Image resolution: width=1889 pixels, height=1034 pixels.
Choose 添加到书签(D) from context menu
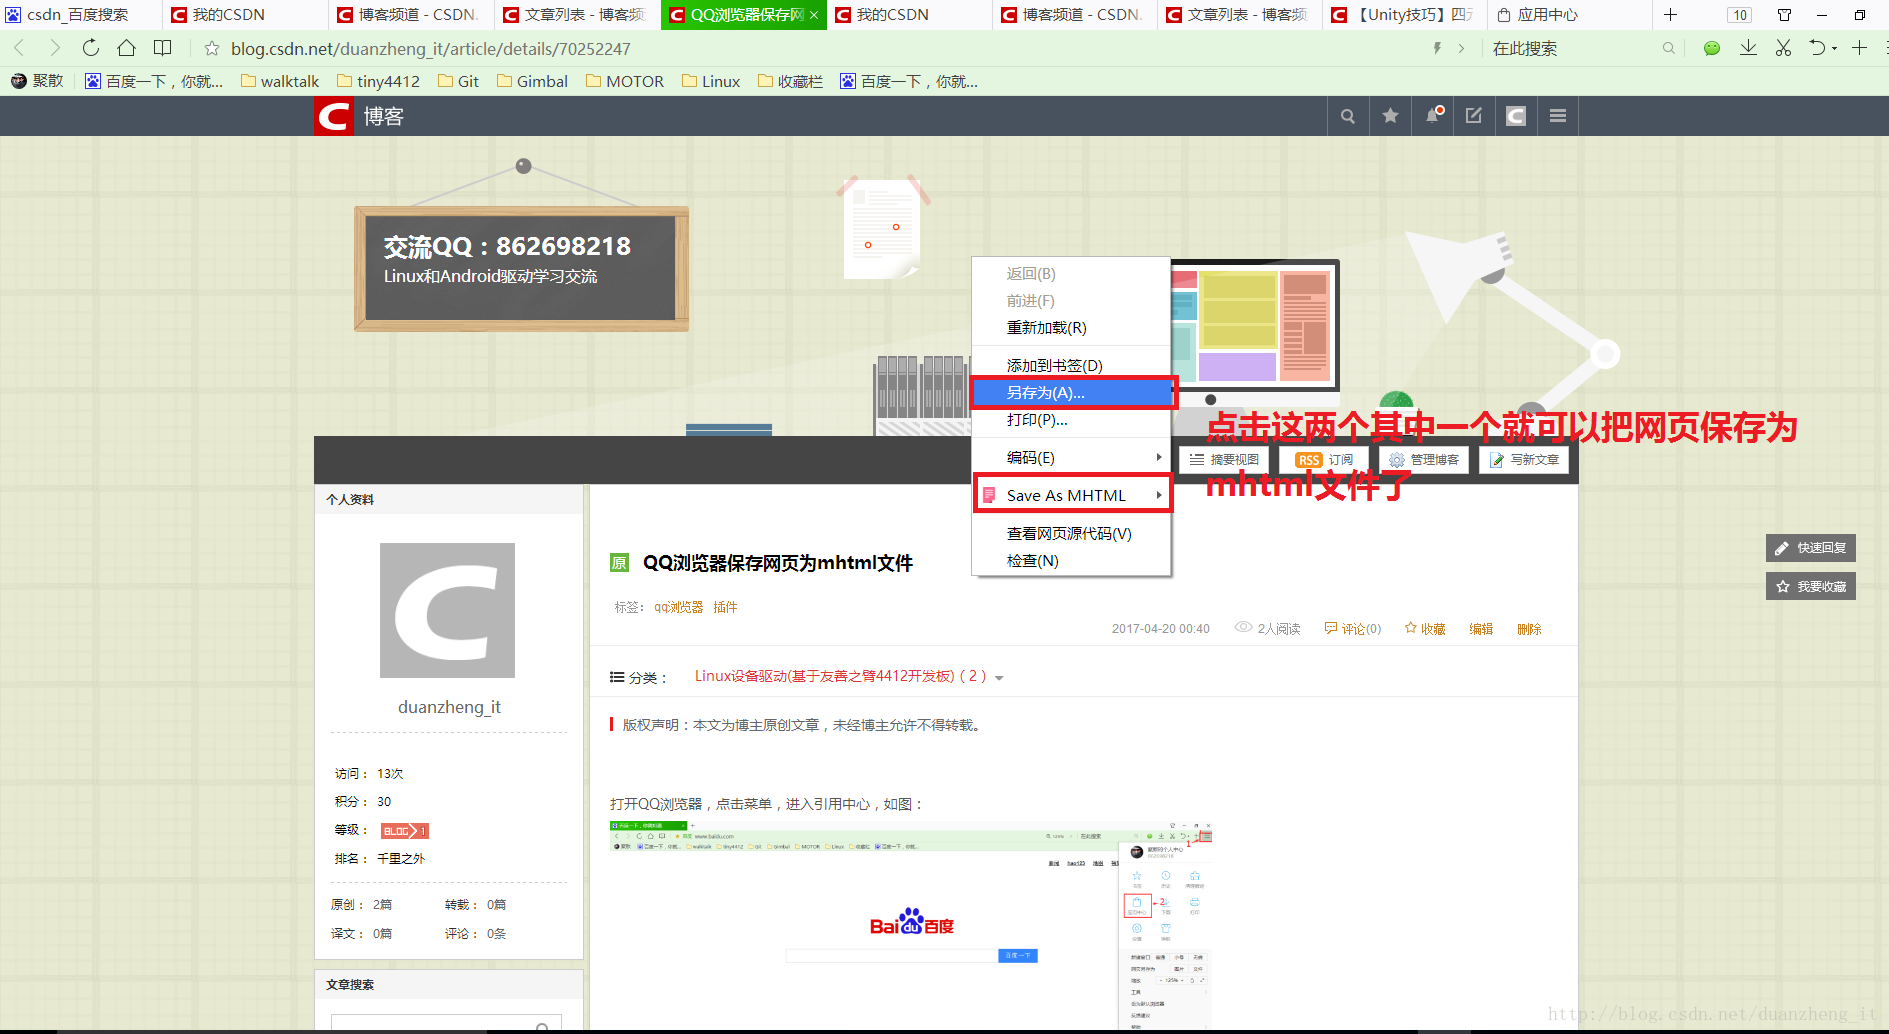(x=1071, y=366)
